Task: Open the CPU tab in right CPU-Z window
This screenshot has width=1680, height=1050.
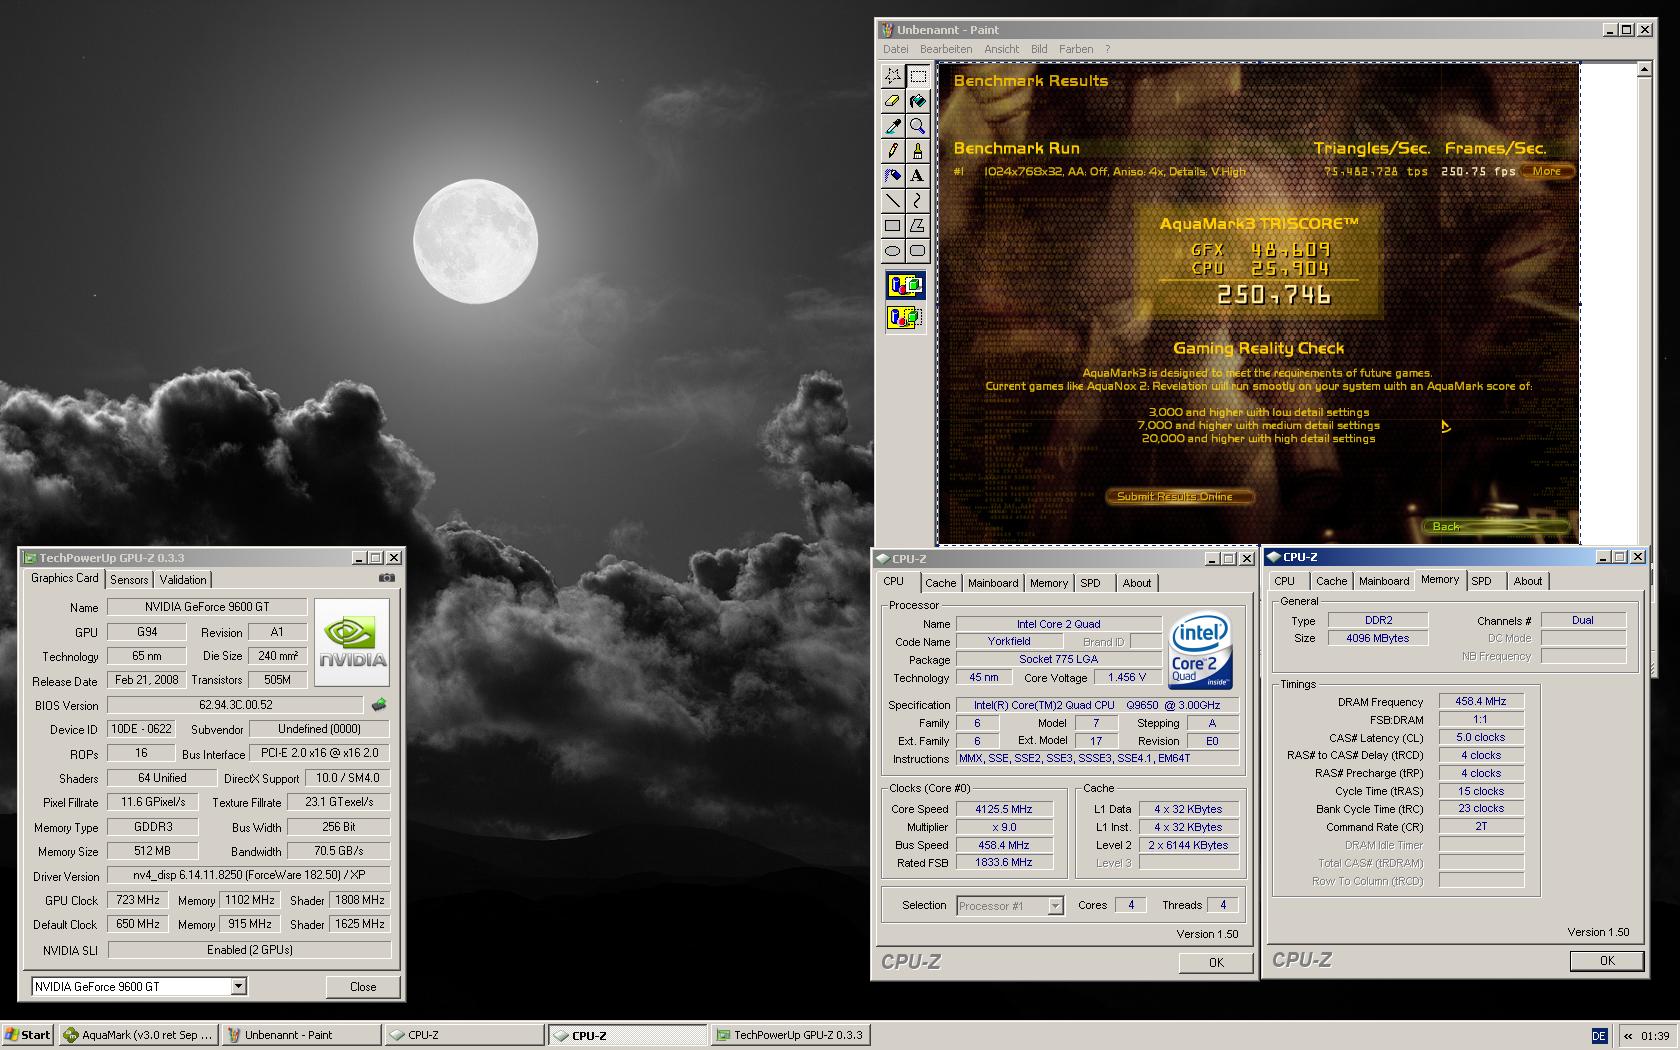Action: [1285, 581]
